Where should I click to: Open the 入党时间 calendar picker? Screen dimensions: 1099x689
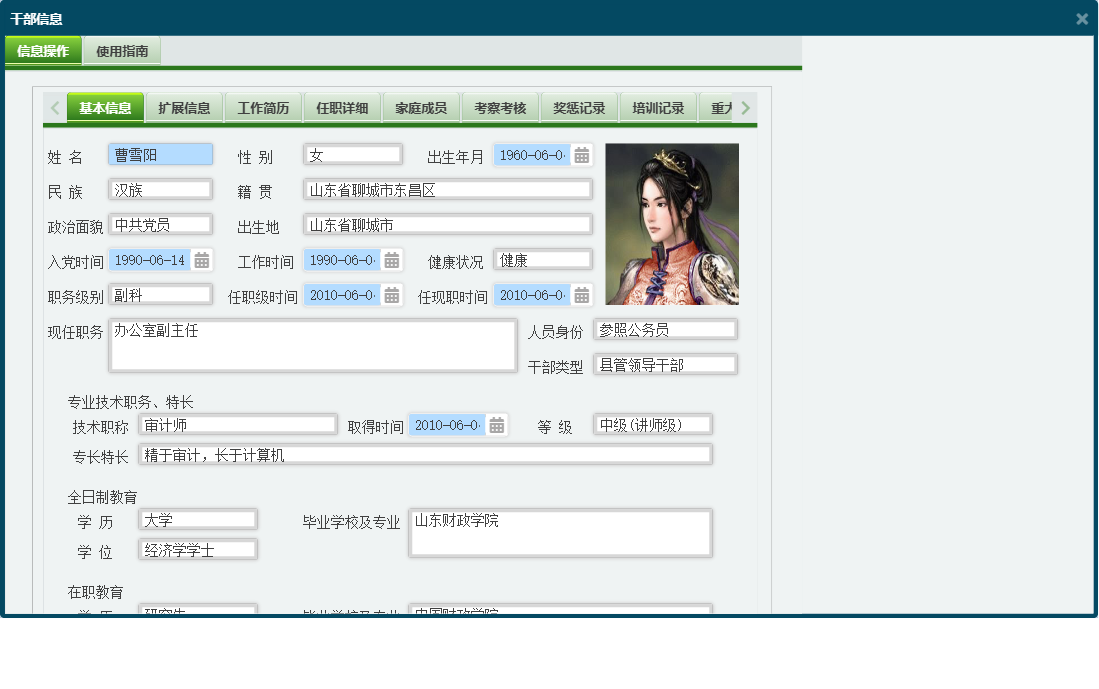(x=199, y=260)
